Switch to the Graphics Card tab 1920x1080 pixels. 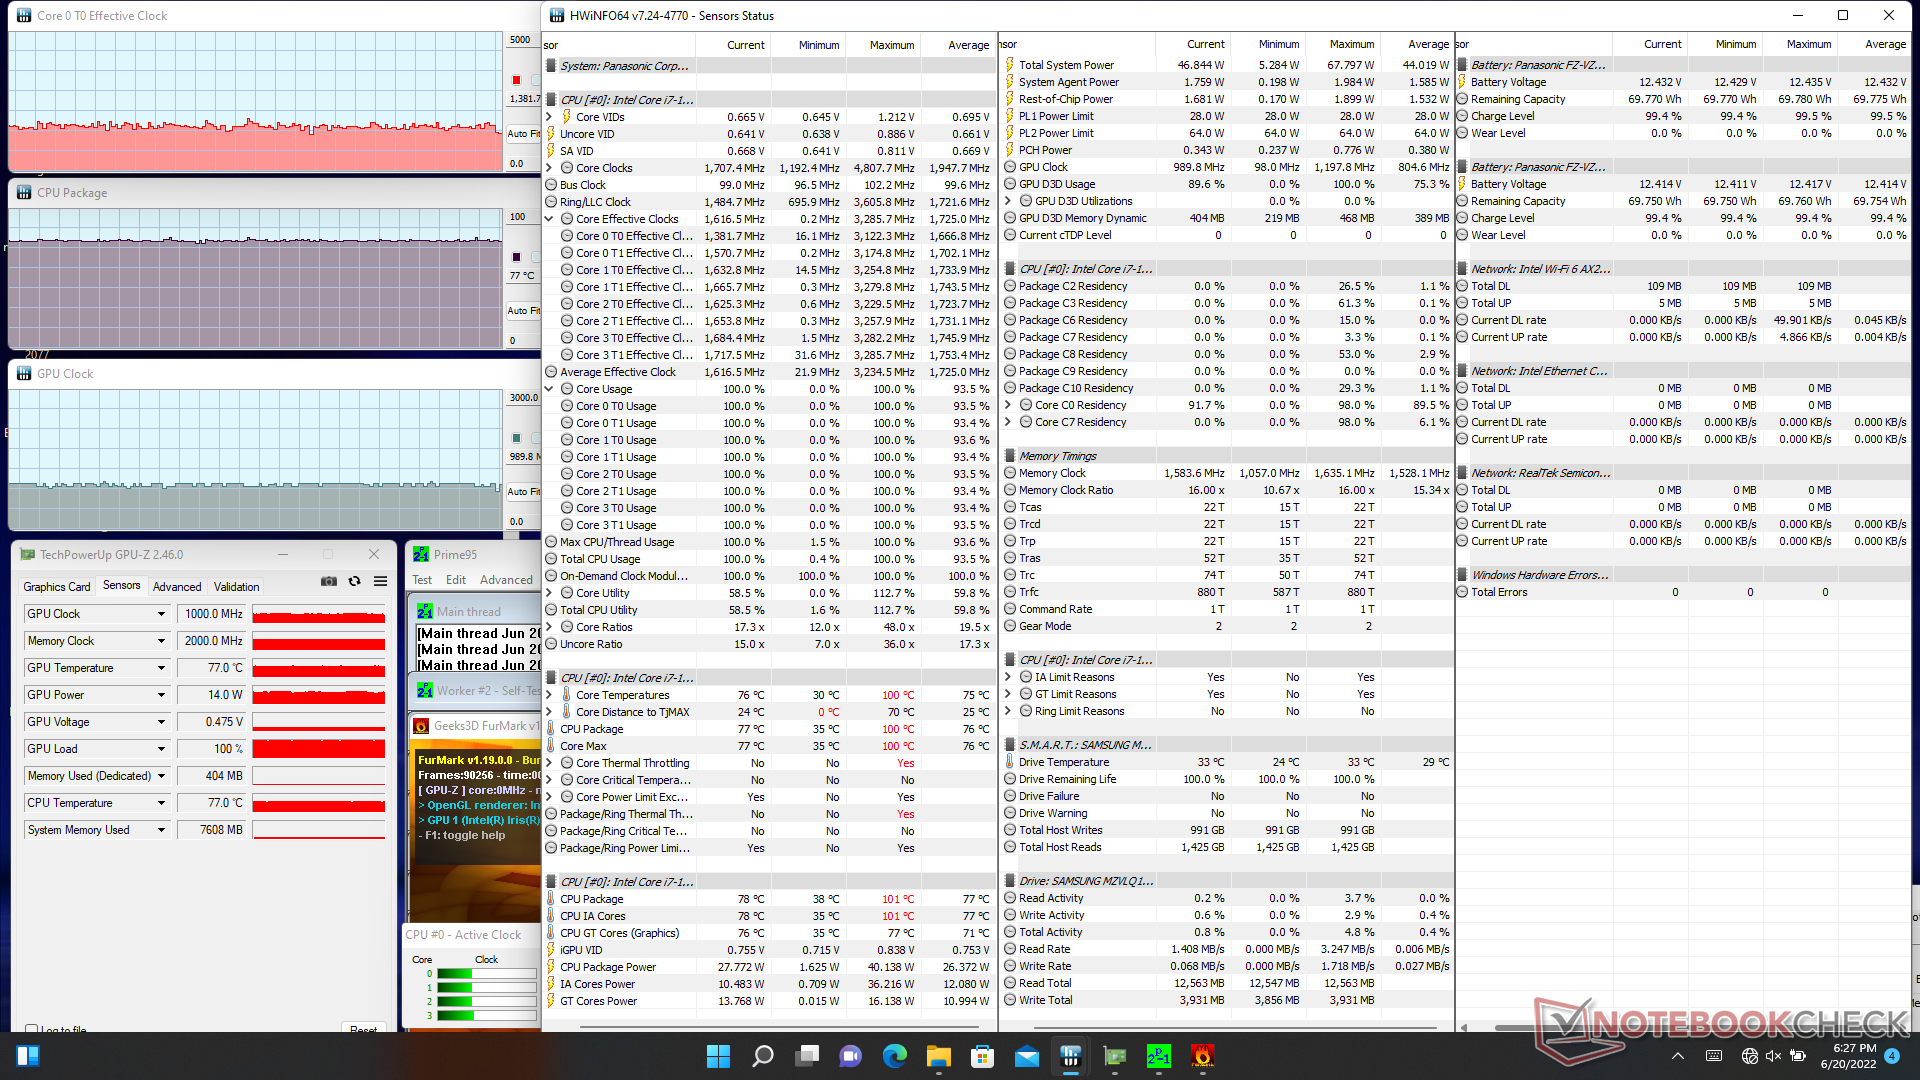click(57, 587)
